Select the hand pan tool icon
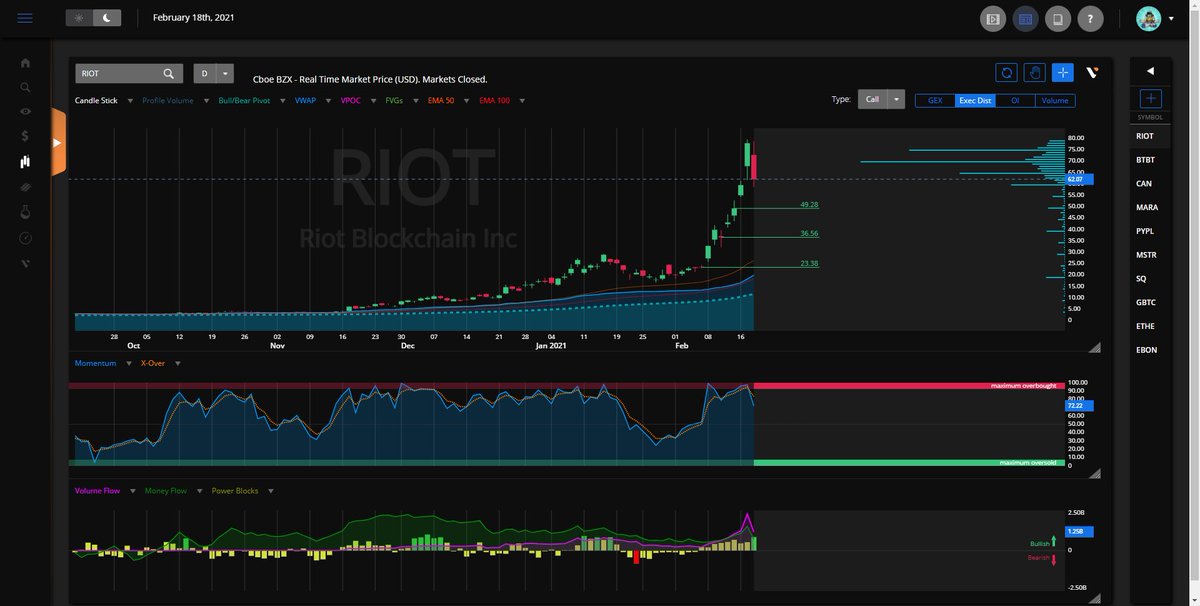1200x606 pixels. coord(1035,72)
